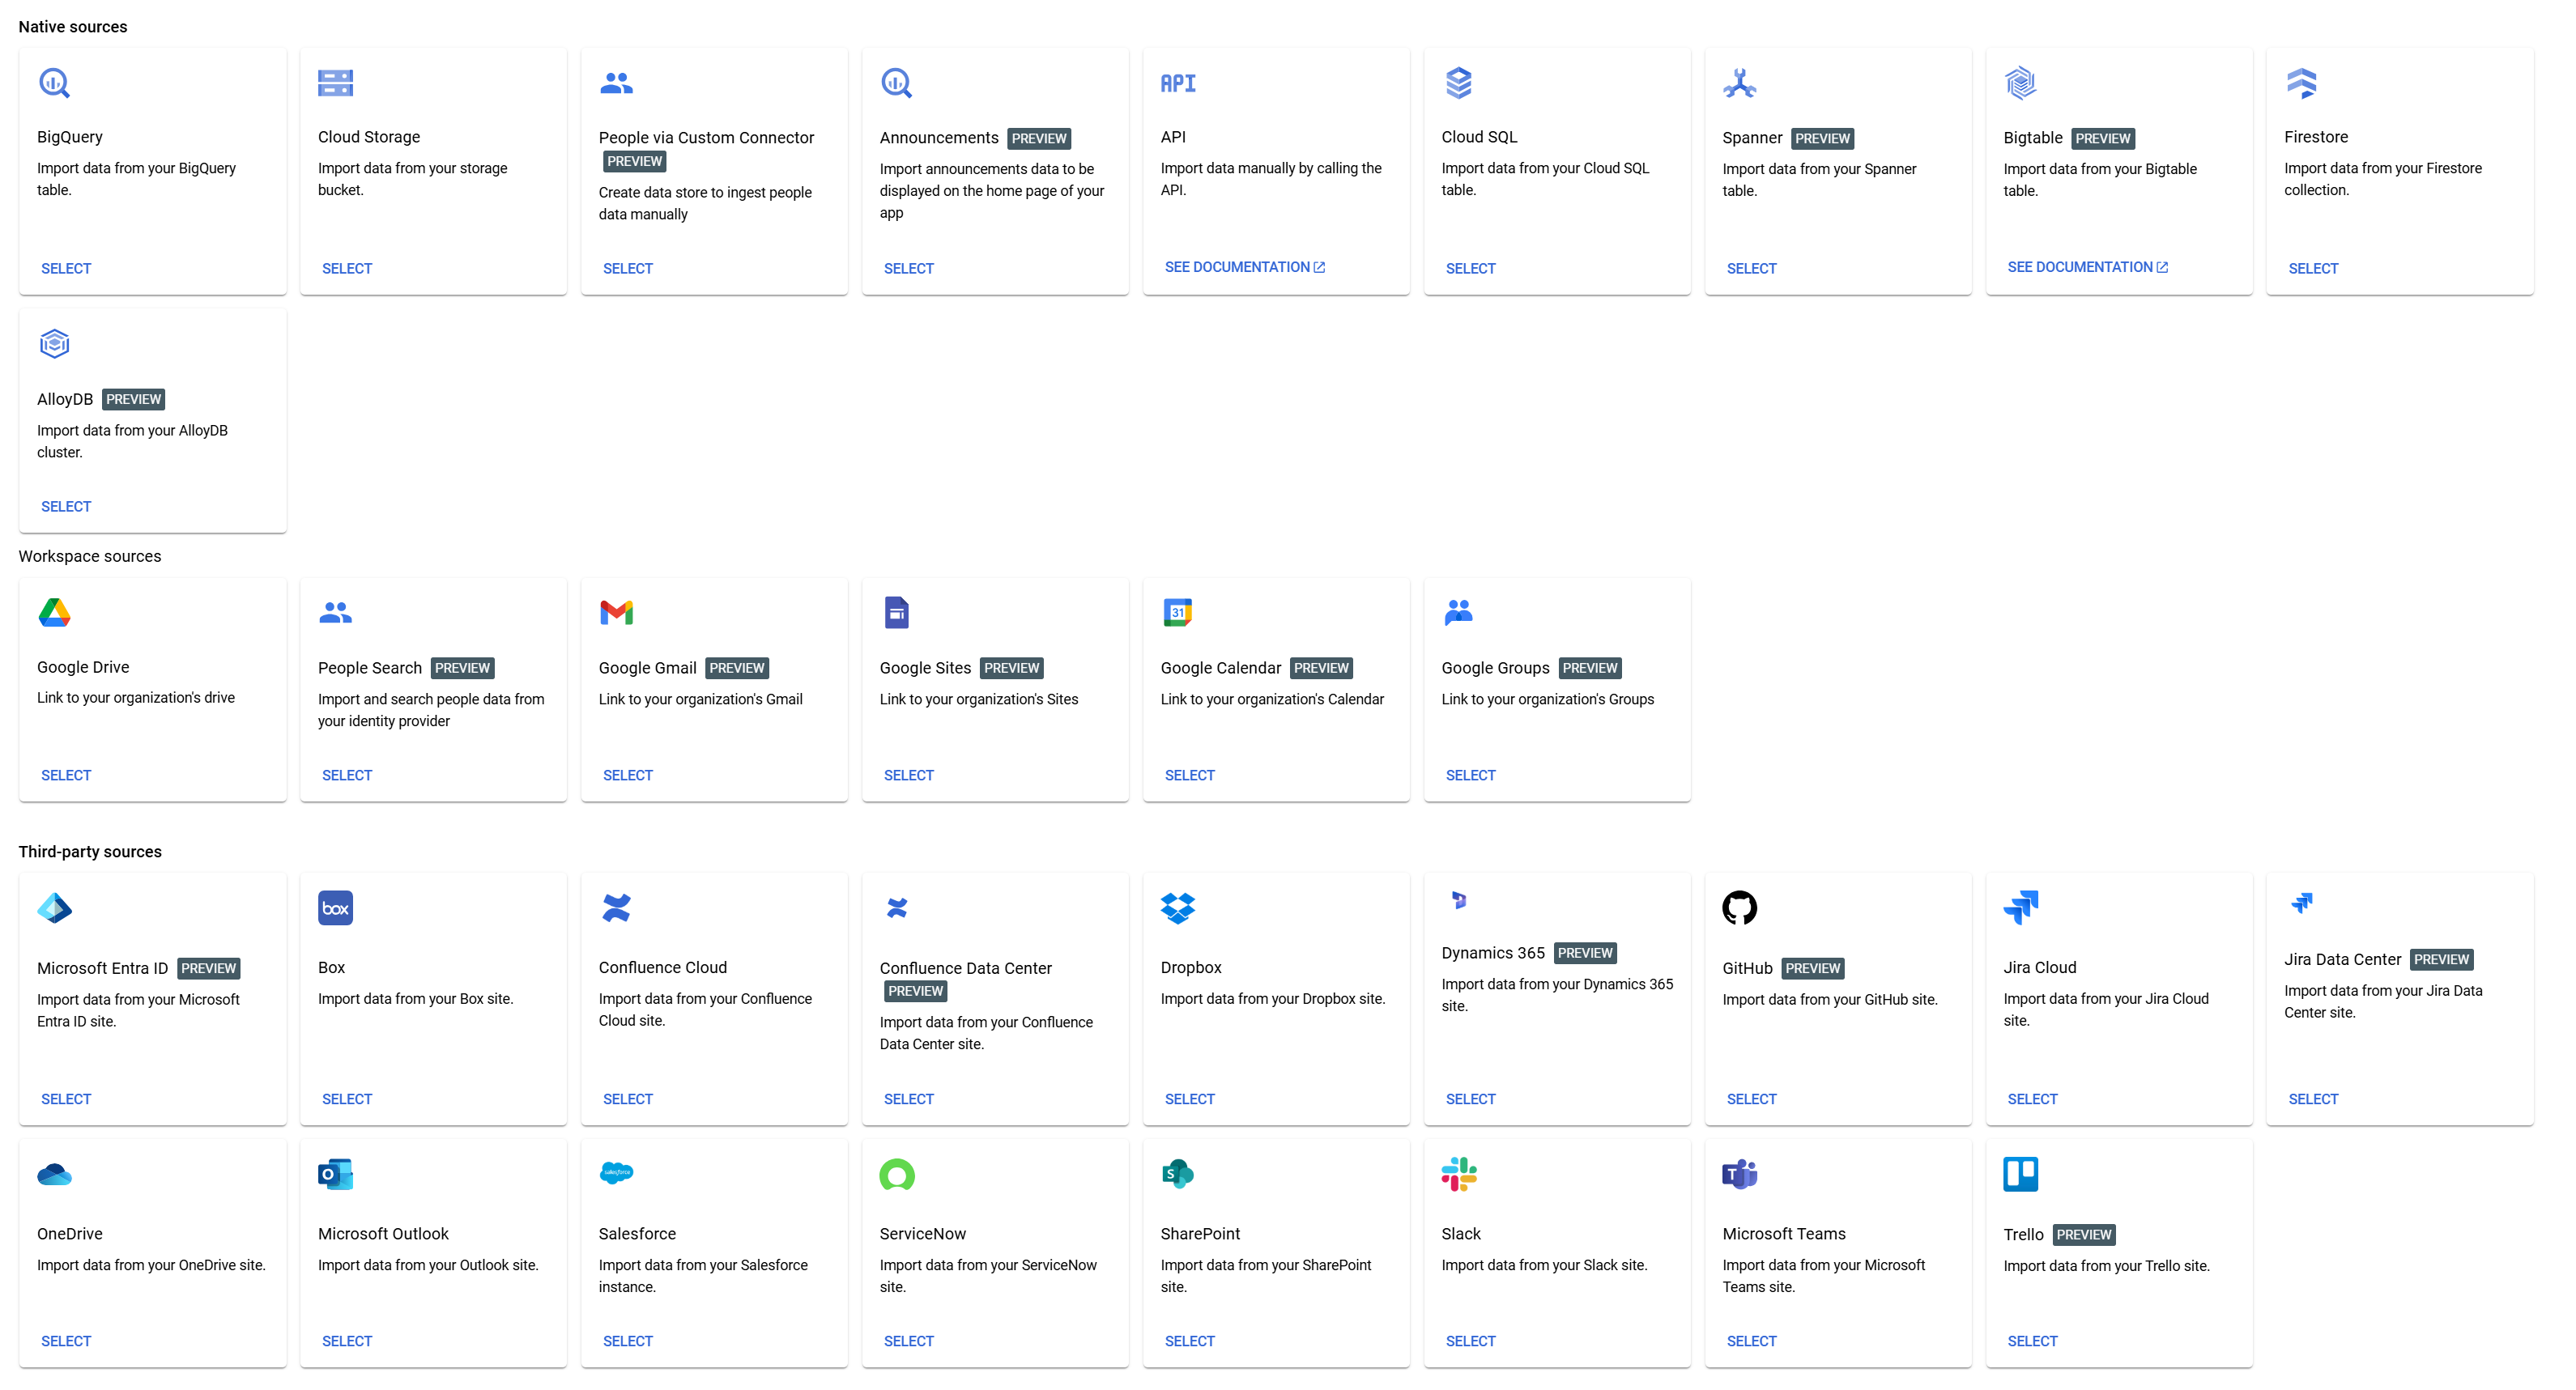This screenshot has width=2576, height=1390.
Task: Select the SharePoint source
Action: (x=1190, y=1341)
